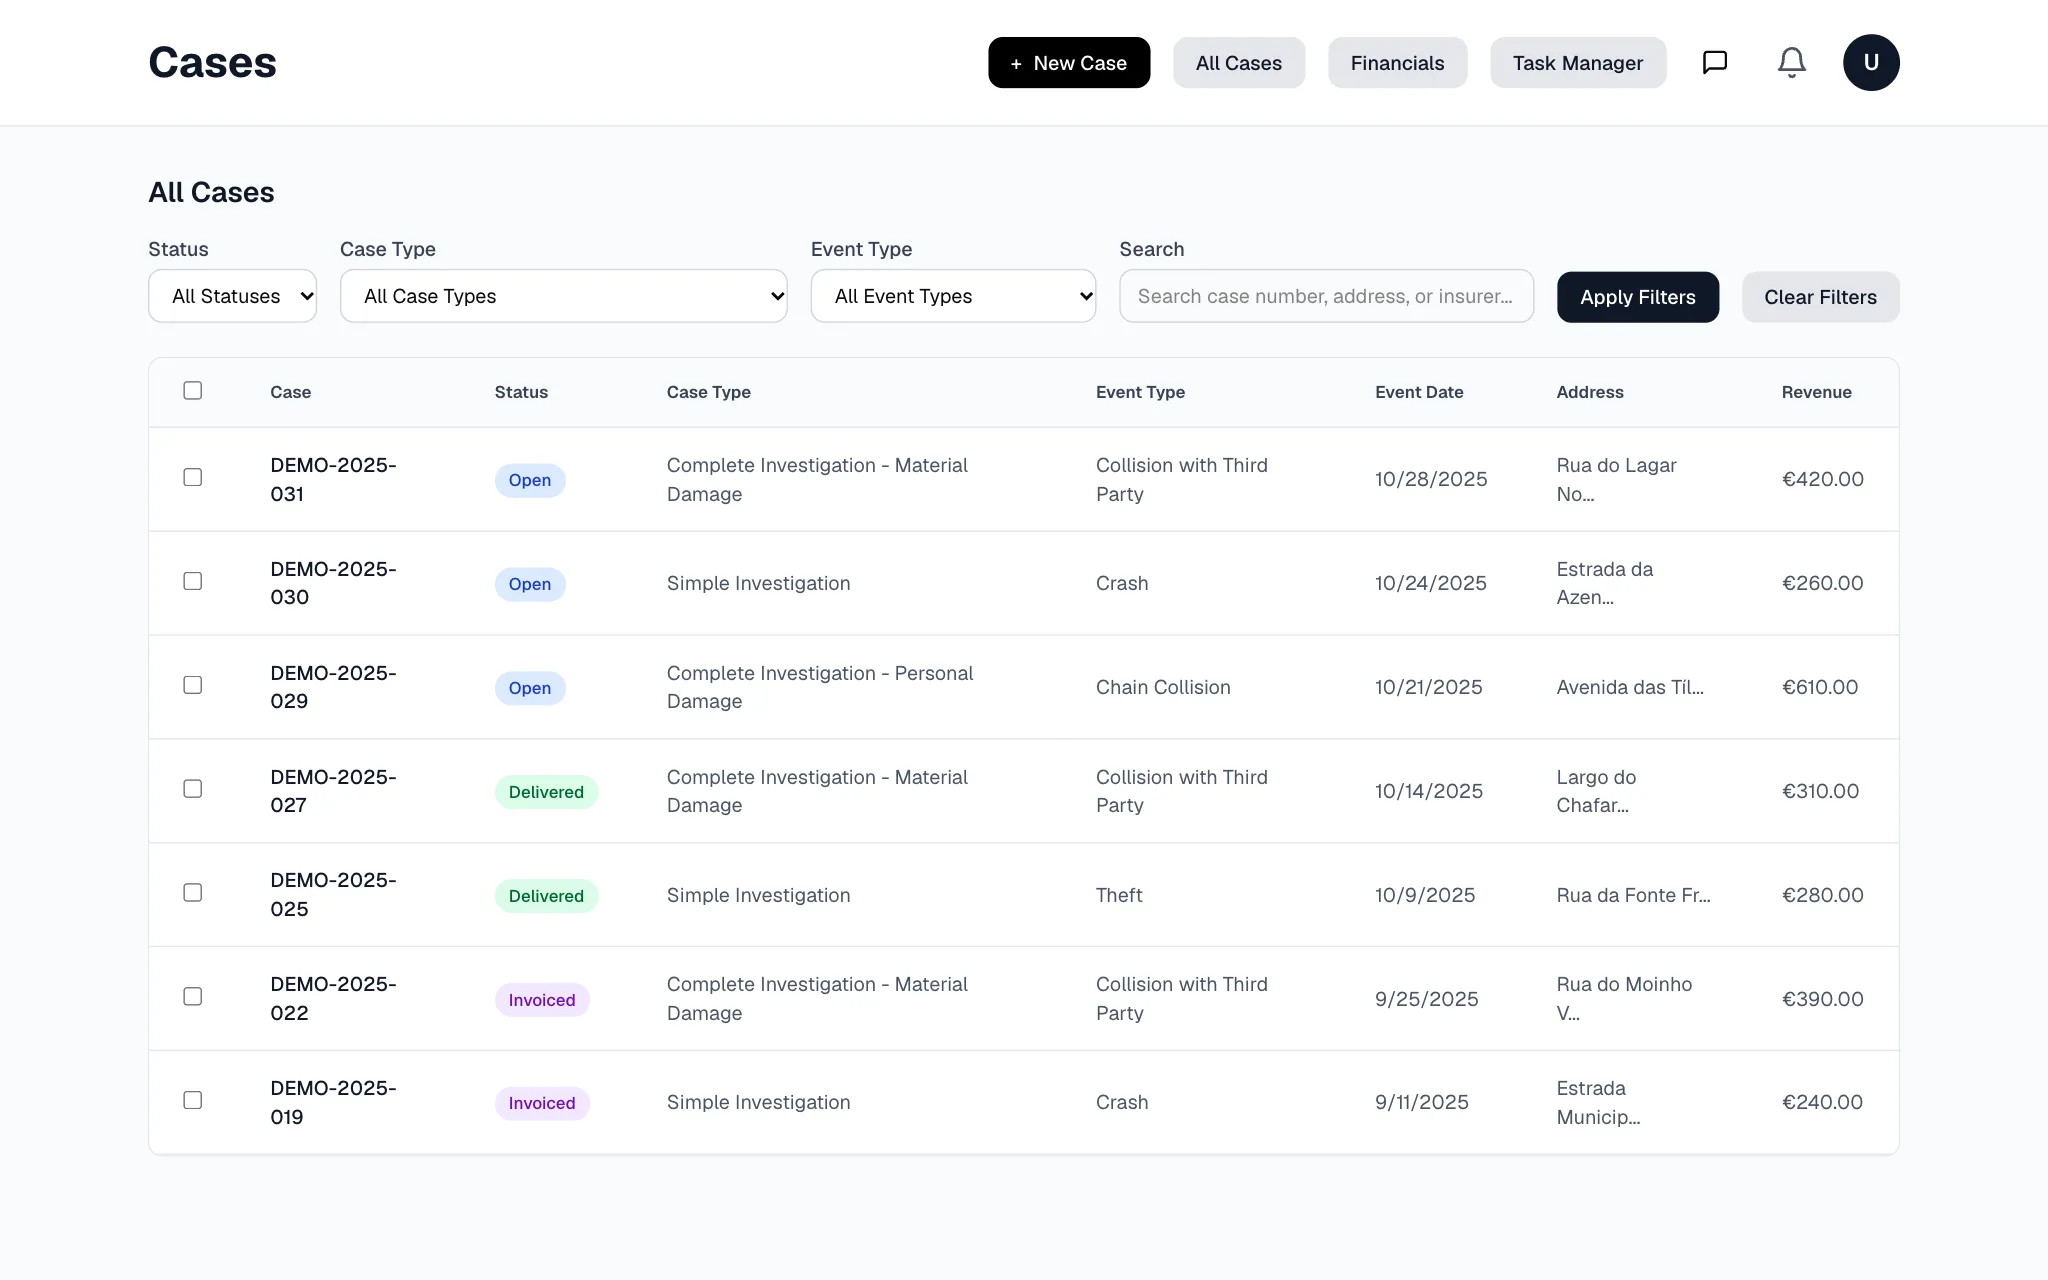Click Apply Filters

(x=1638, y=297)
